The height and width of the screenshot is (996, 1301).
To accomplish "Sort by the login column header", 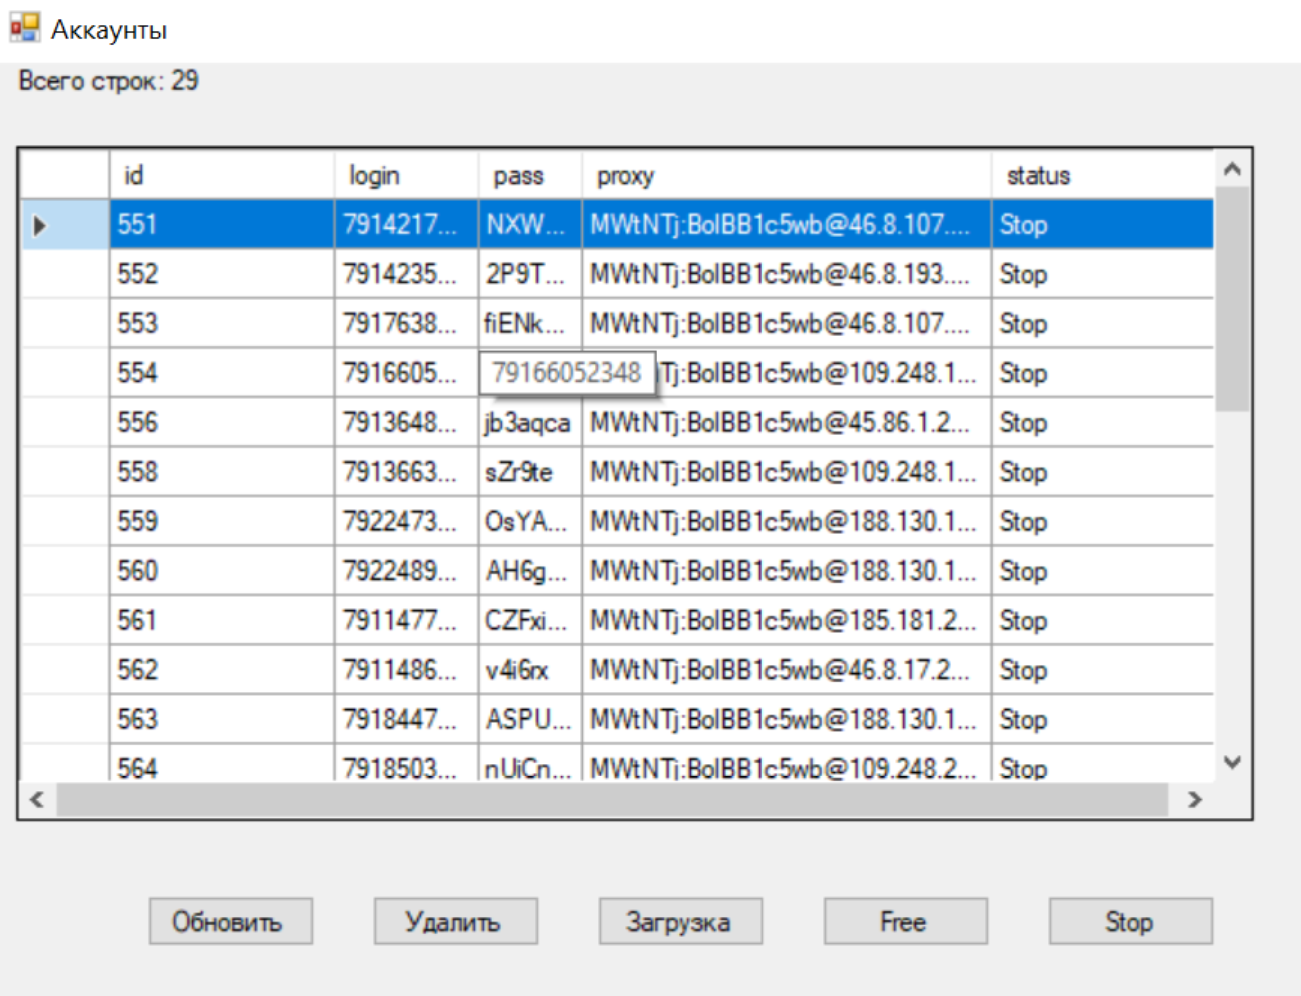I will coord(405,175).
